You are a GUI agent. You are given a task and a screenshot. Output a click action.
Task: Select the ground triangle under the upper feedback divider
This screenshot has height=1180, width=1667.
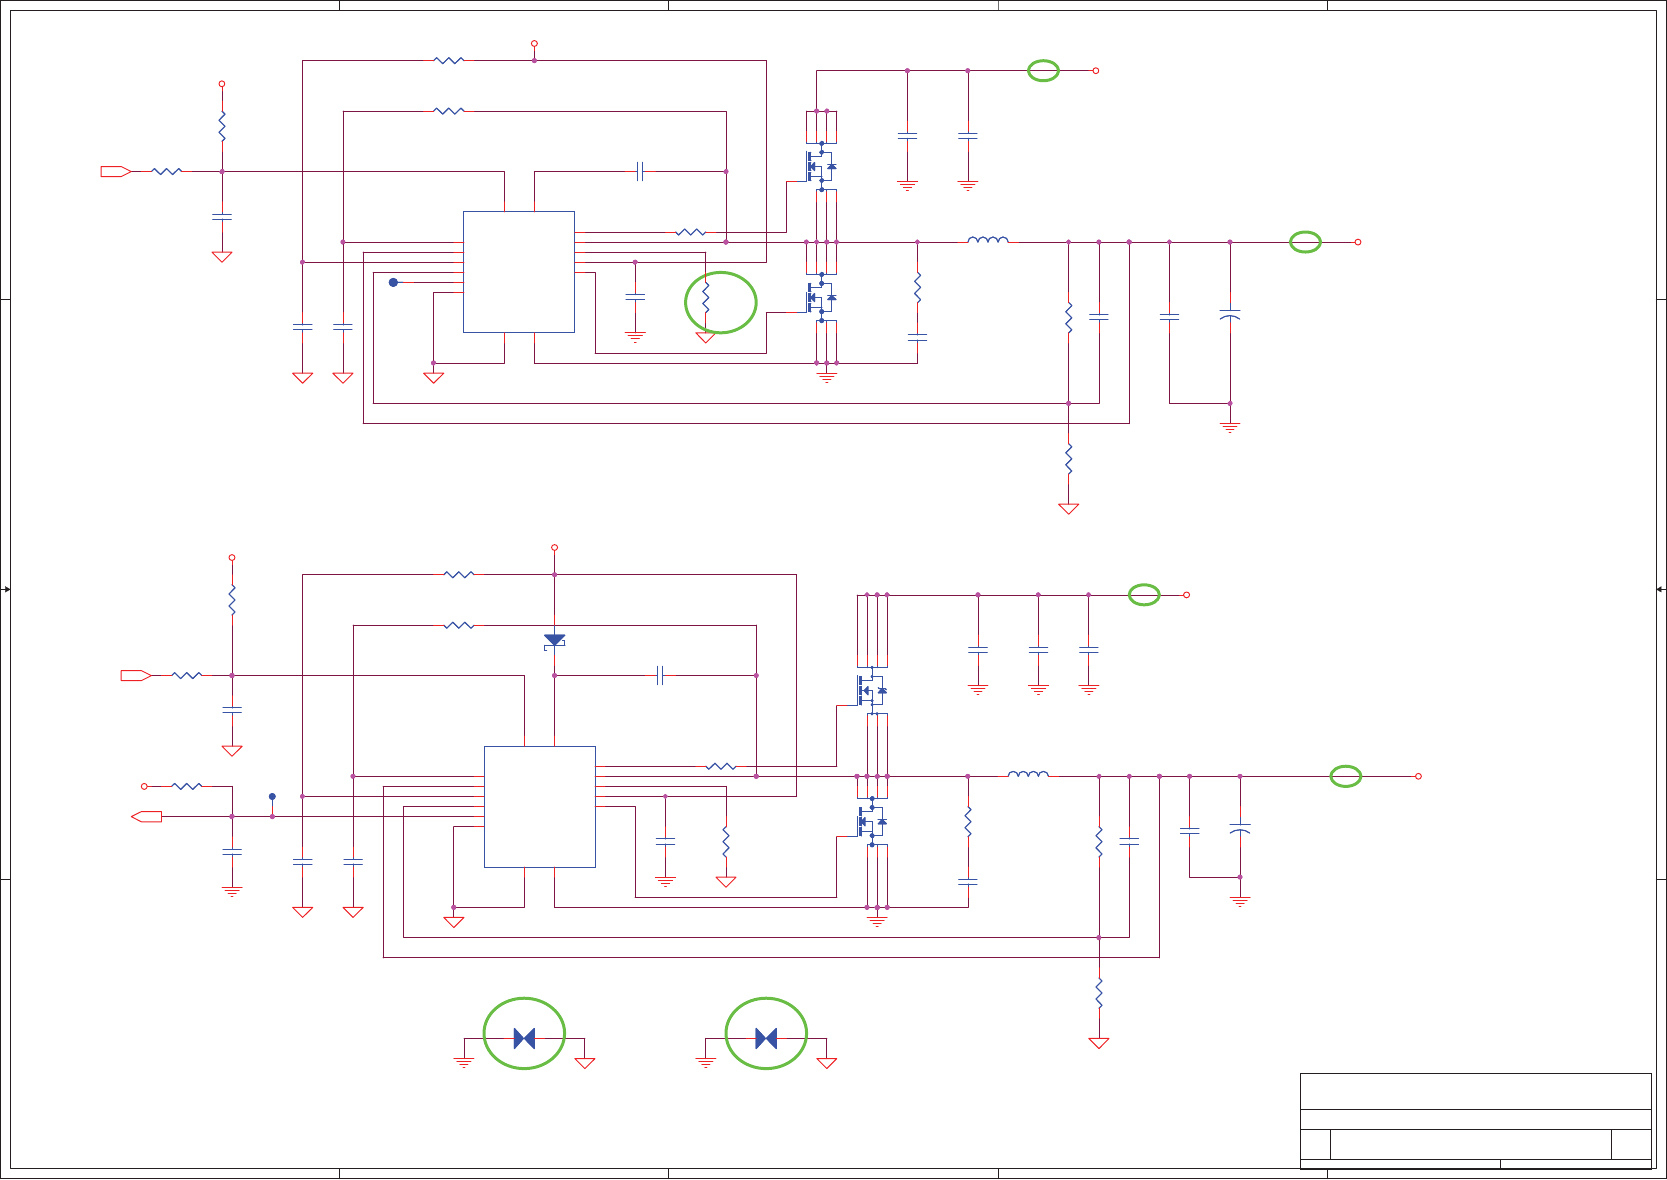click(x=1069, y=509)
